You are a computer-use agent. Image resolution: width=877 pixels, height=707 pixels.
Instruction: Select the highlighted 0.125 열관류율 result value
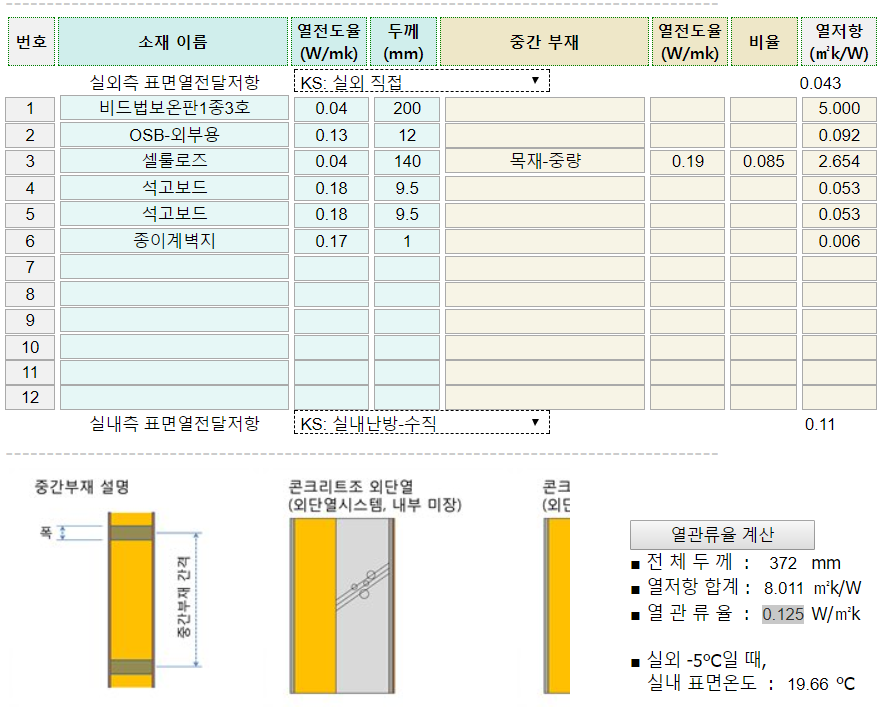coord(782,614)
